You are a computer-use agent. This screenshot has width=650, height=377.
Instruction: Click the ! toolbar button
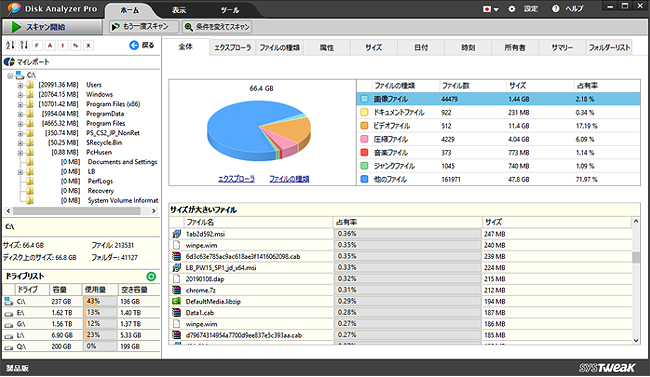pyautogui.click(x=63, y=46)
